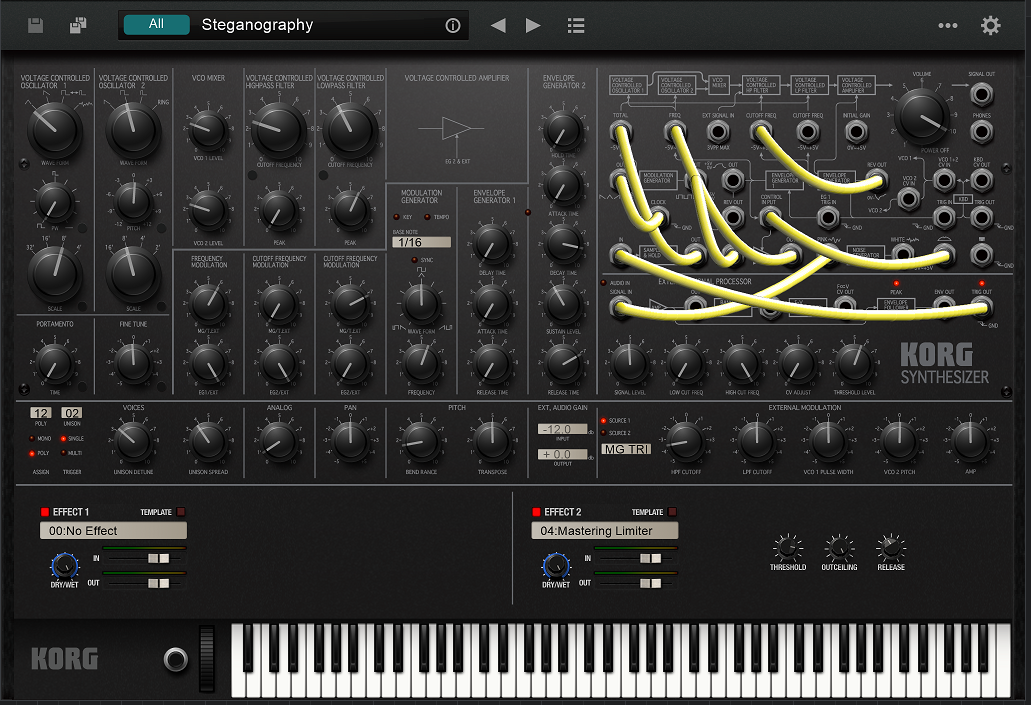
Task: Select SINGLE trigger mode
Action: (64, 438)
